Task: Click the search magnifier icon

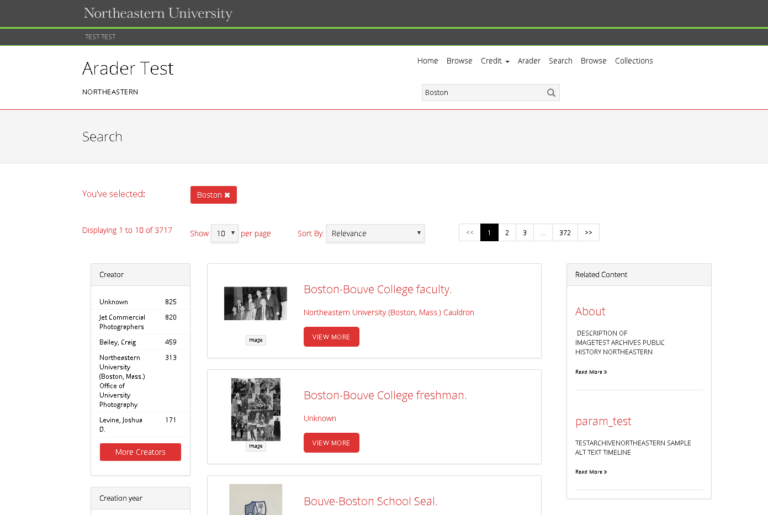Action: (x=550, y=92)
